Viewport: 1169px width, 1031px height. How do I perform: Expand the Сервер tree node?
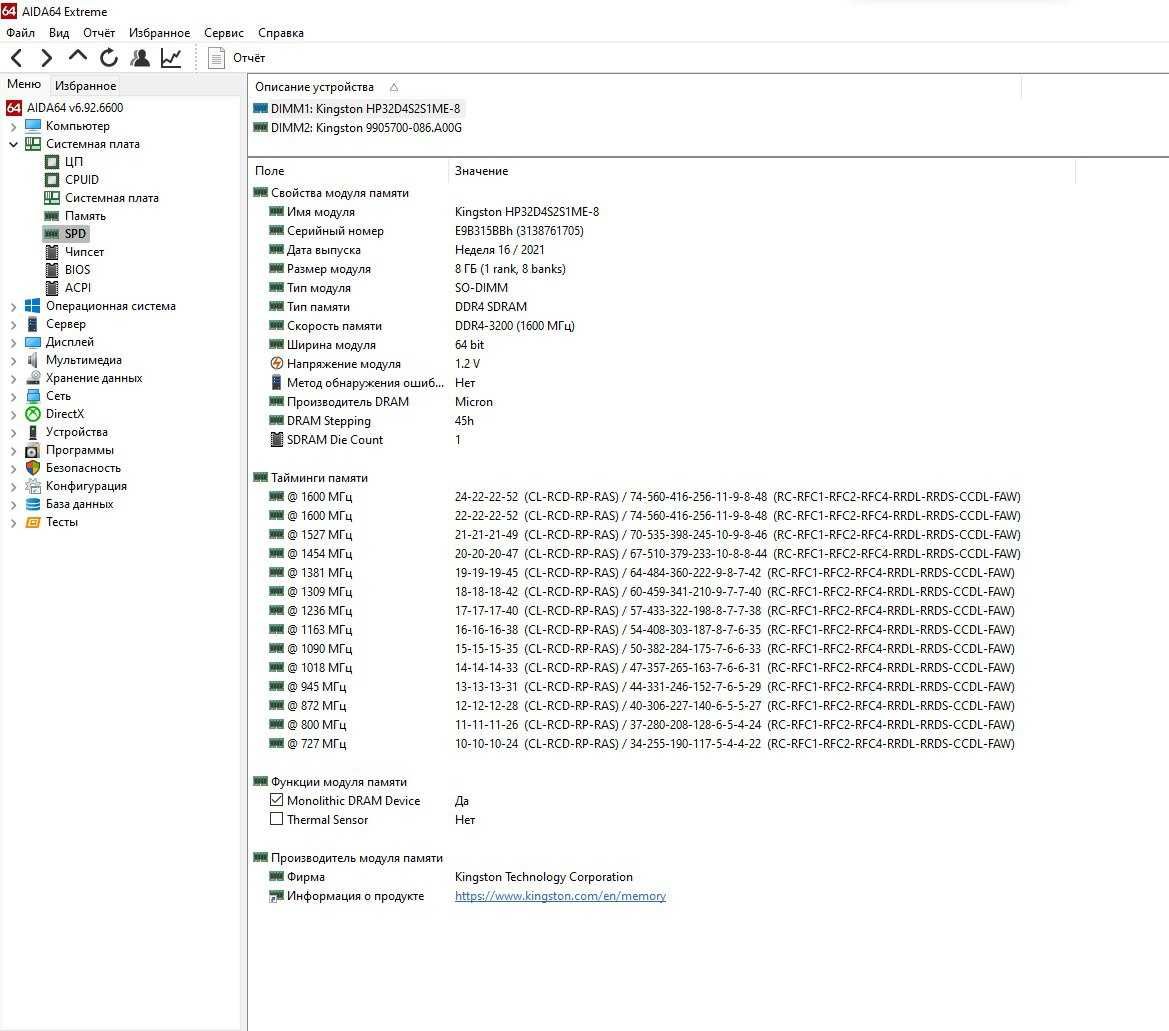[13, 324]
